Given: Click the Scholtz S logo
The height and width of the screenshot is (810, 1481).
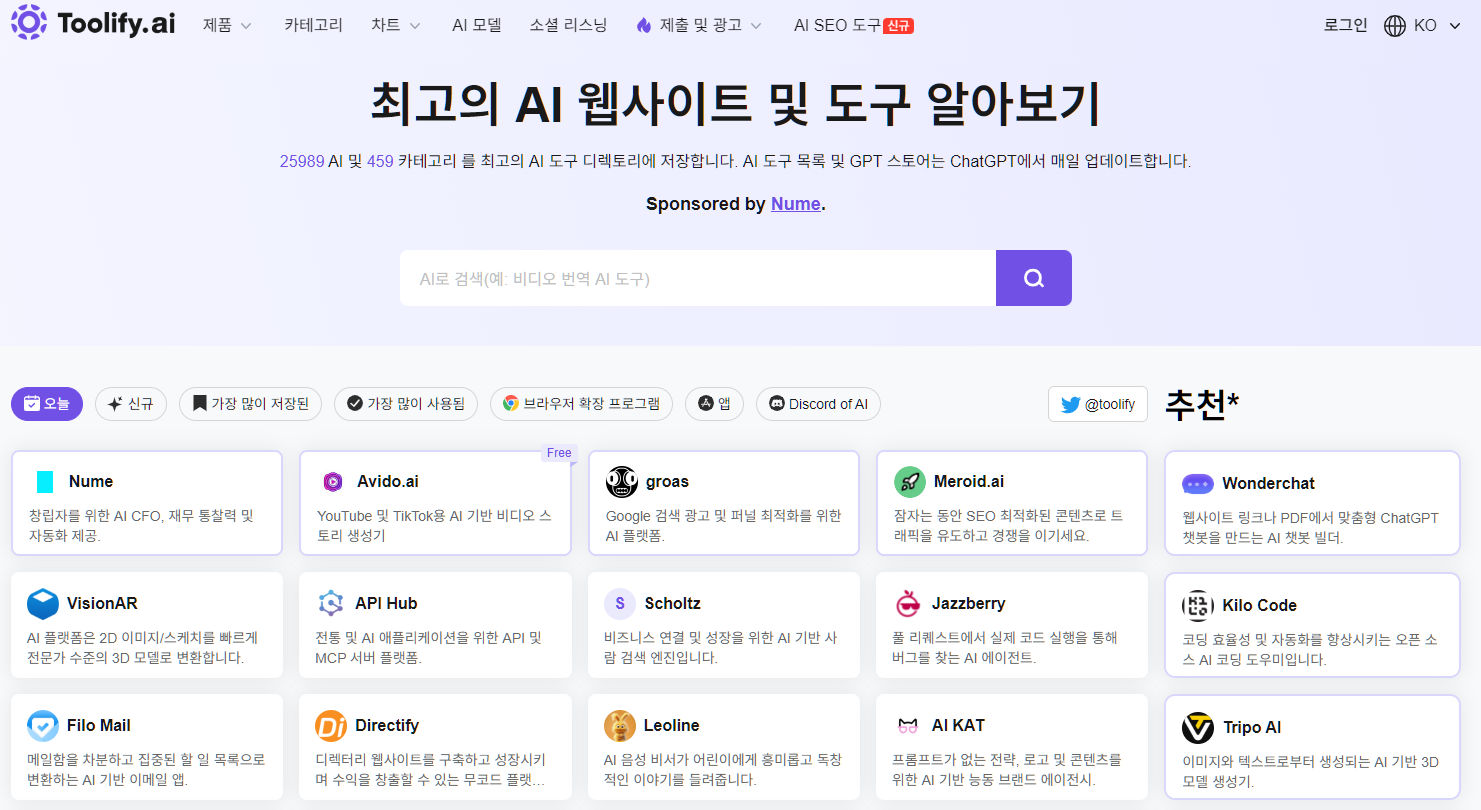Looking at the screenshot, I should (620, 604).
